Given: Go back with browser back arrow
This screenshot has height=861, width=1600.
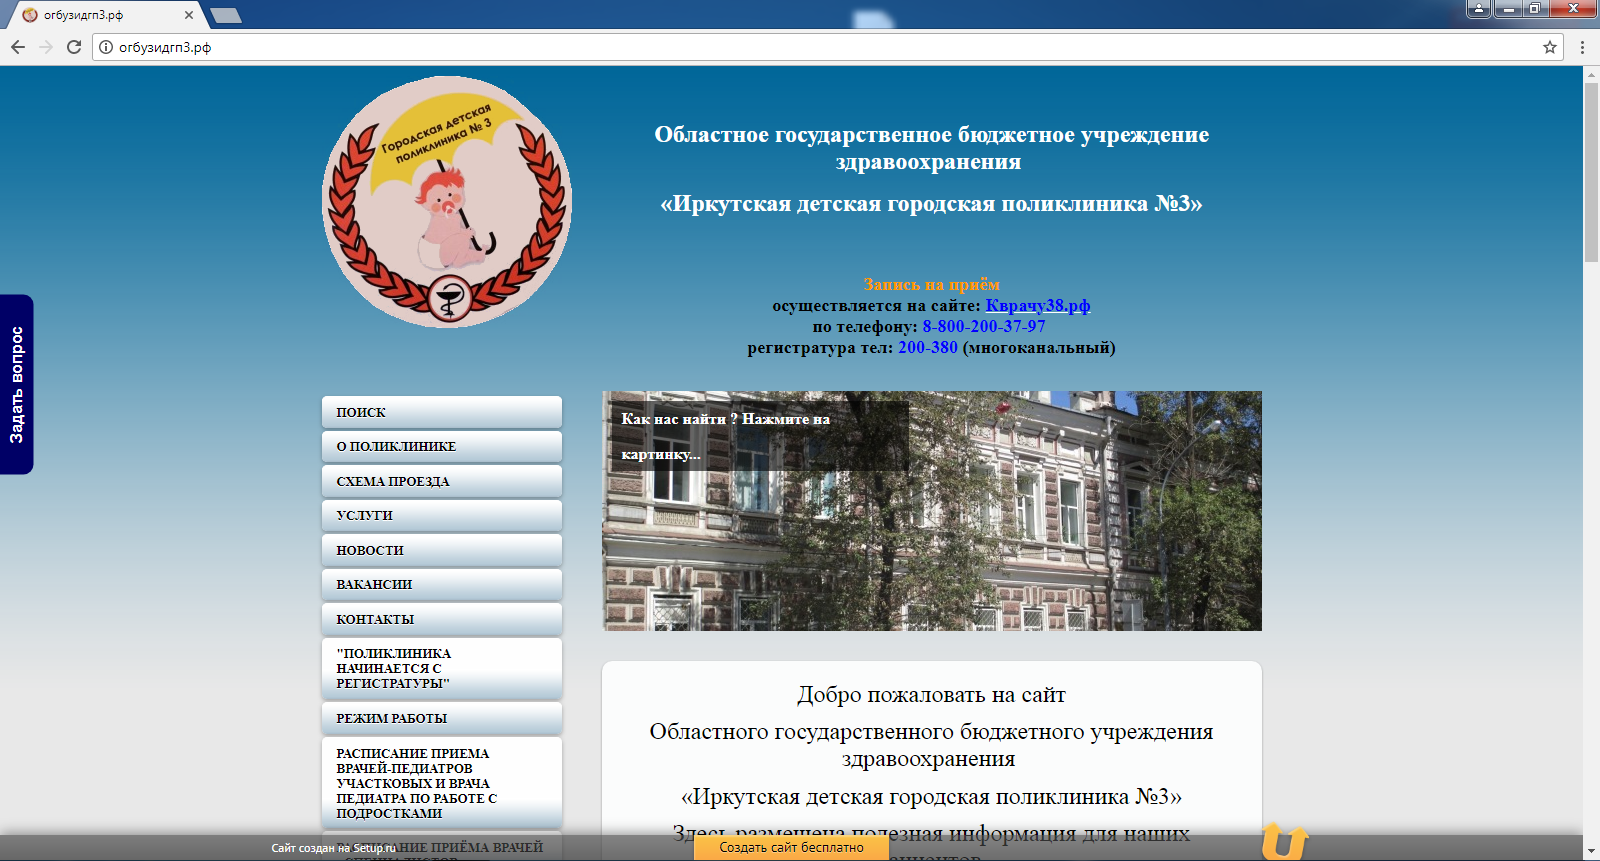Looking at the screenshot, I should point(18,47).
